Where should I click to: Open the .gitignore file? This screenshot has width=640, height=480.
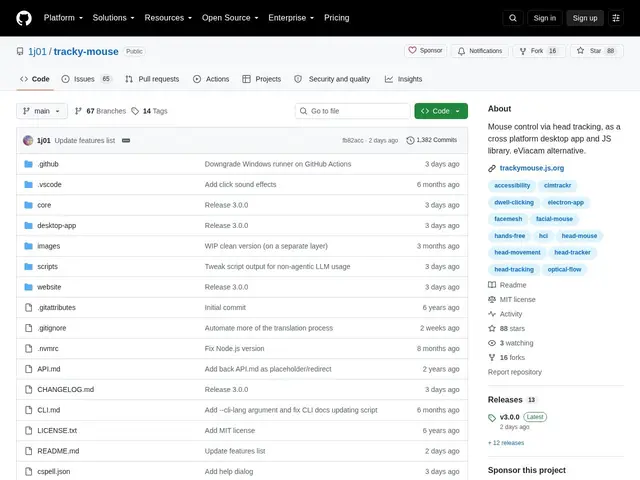click(51, 328)
